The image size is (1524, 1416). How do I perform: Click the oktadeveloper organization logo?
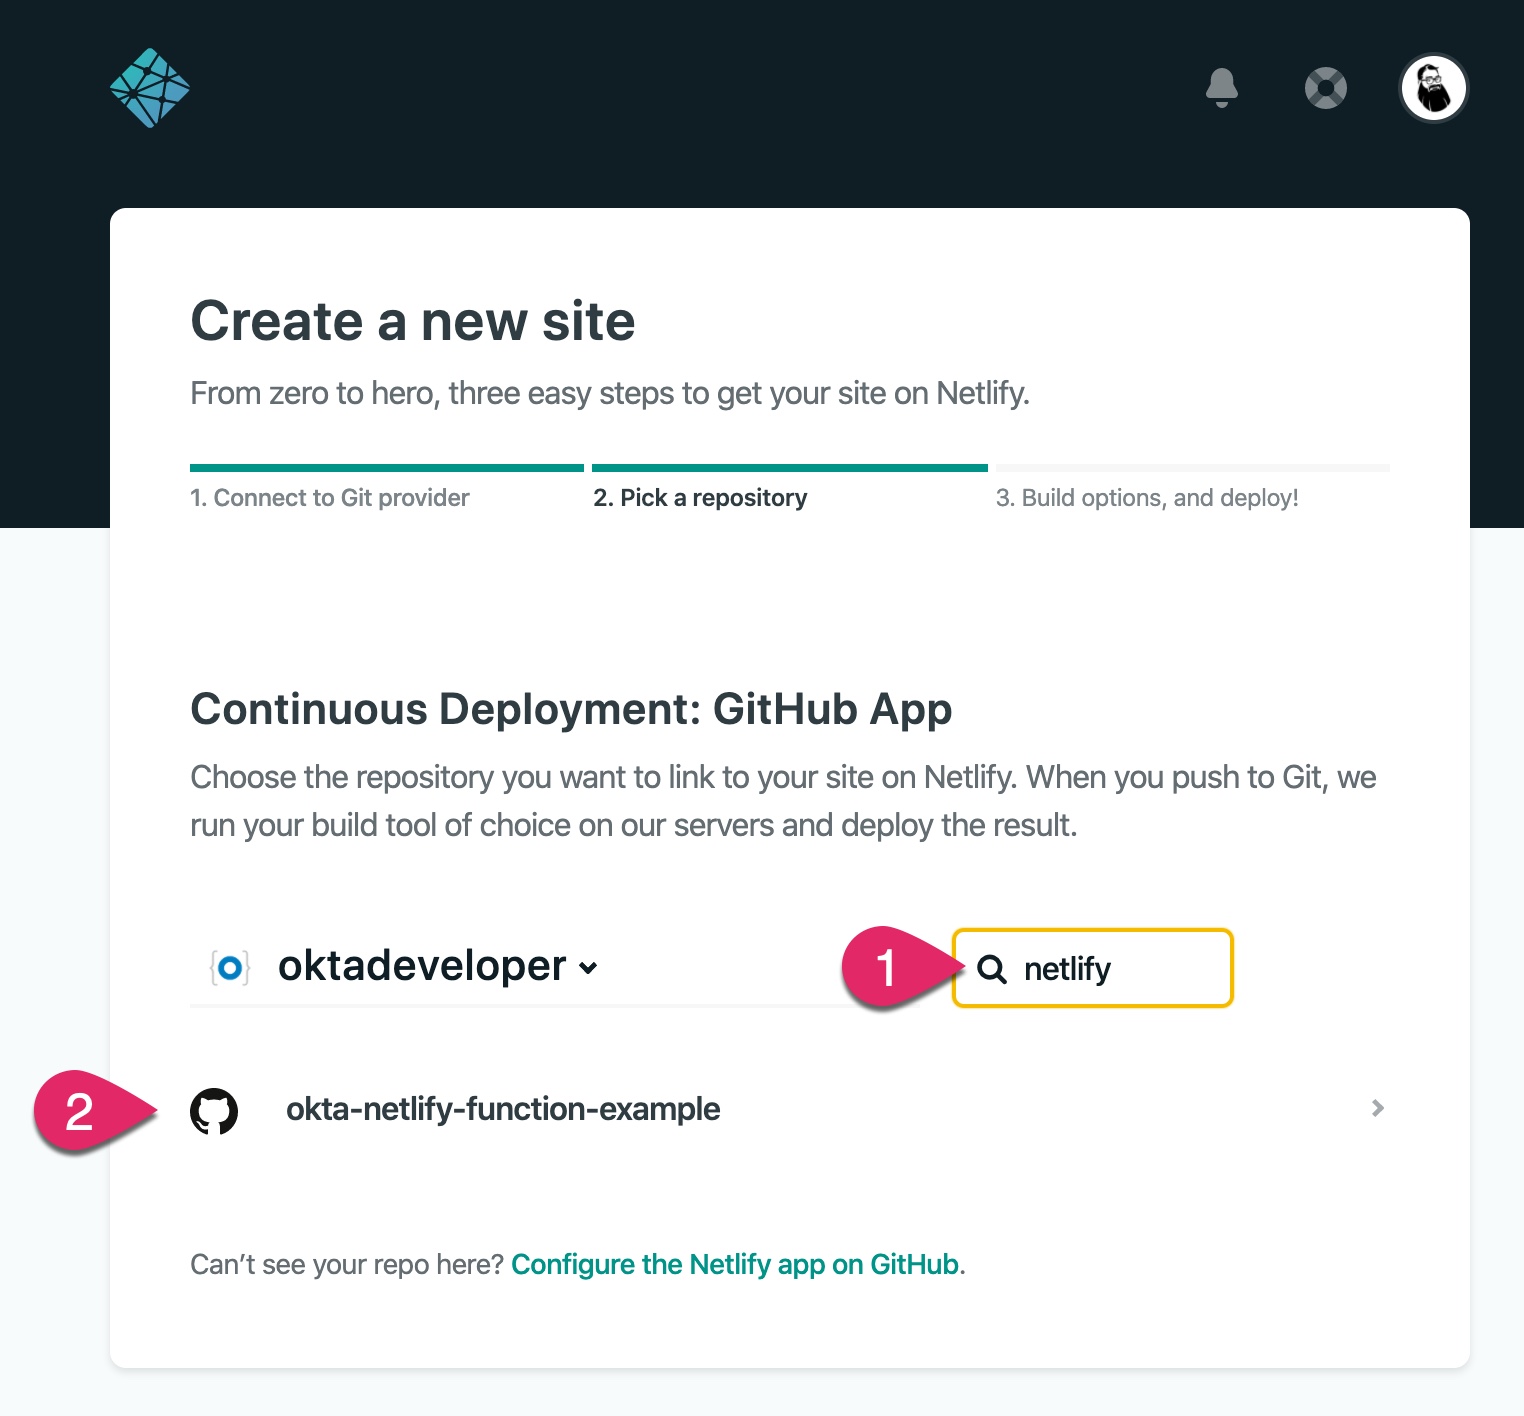pyautogui.click(x=230, y=968)
